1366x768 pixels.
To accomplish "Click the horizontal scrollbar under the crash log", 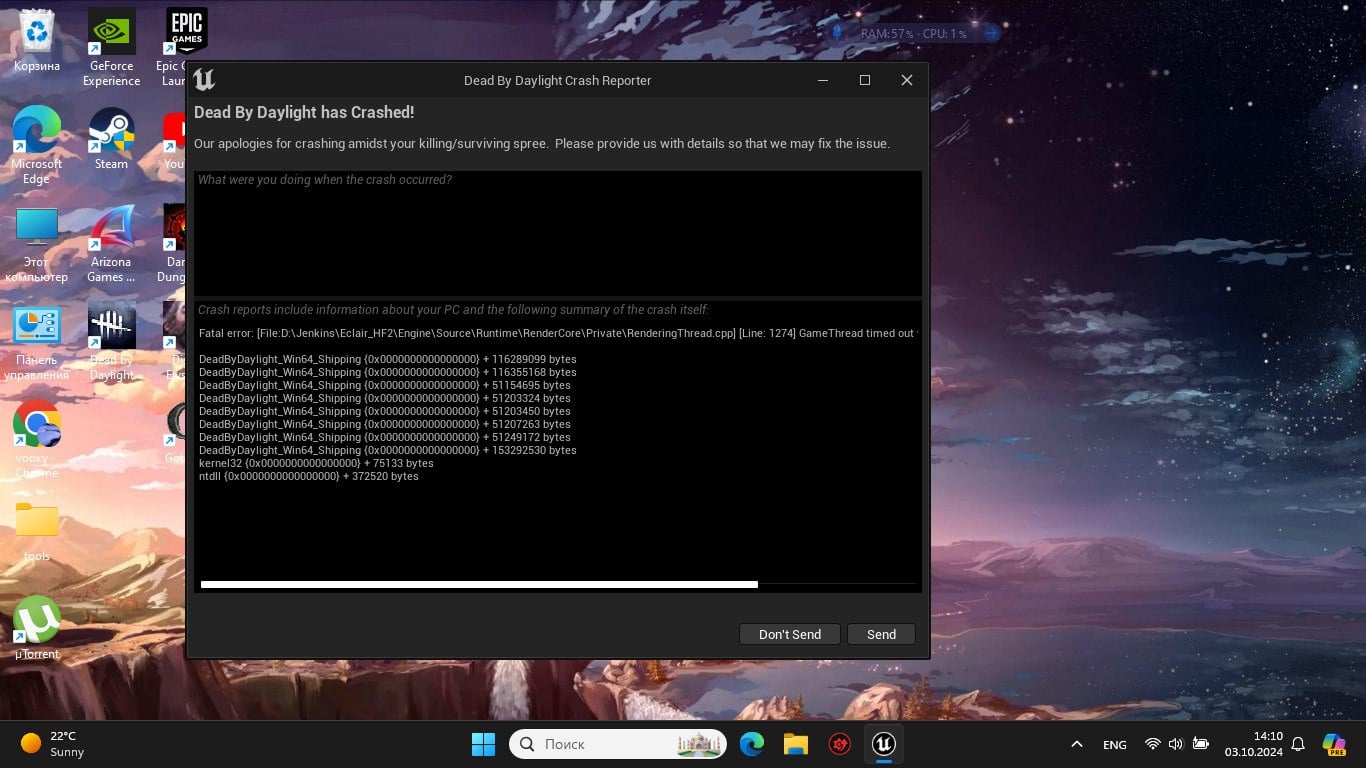I will pos(479,584).
